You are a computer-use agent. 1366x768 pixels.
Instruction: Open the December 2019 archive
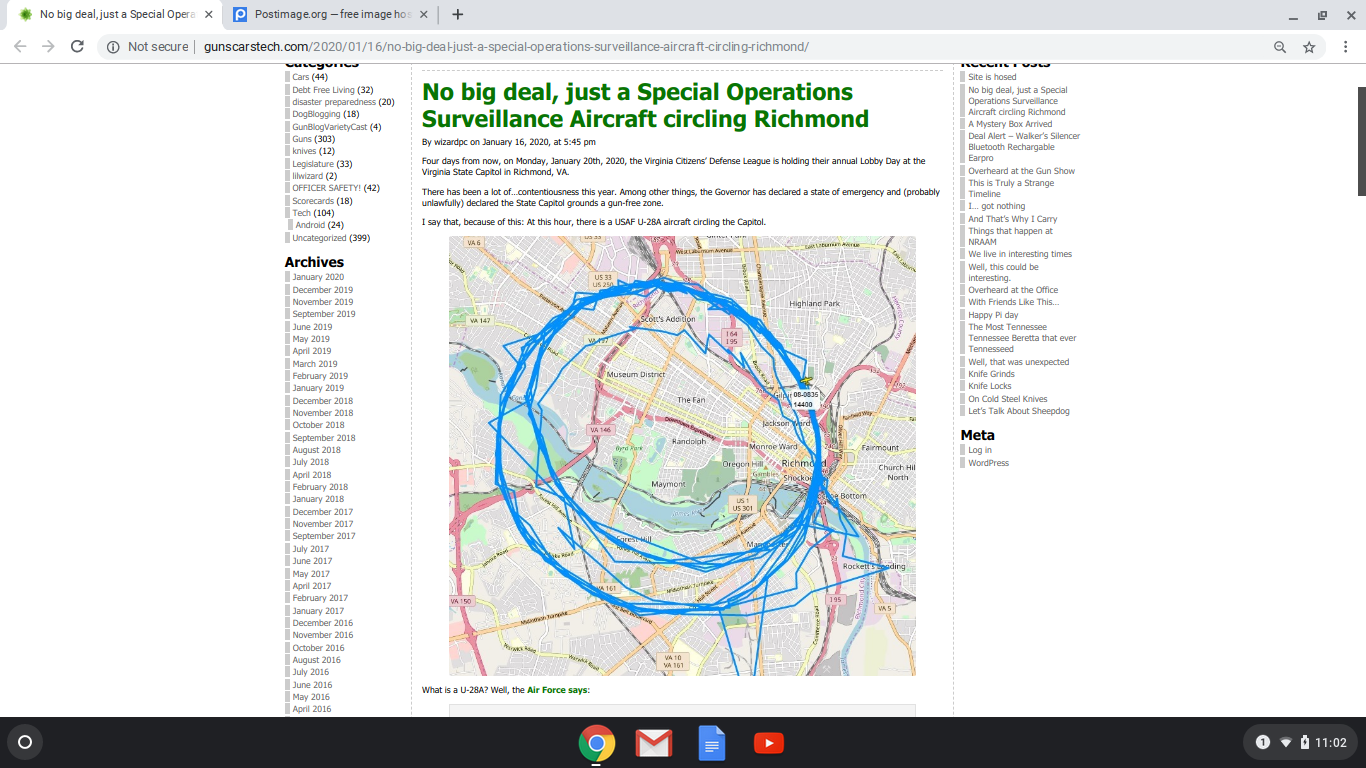click(322, 290)
